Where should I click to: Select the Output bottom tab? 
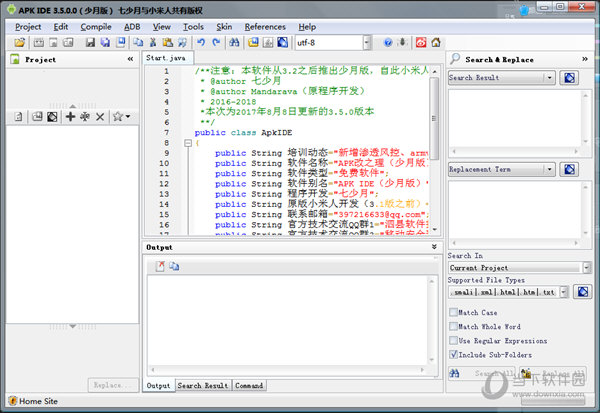pyautogui.click(x=158, y=385)
